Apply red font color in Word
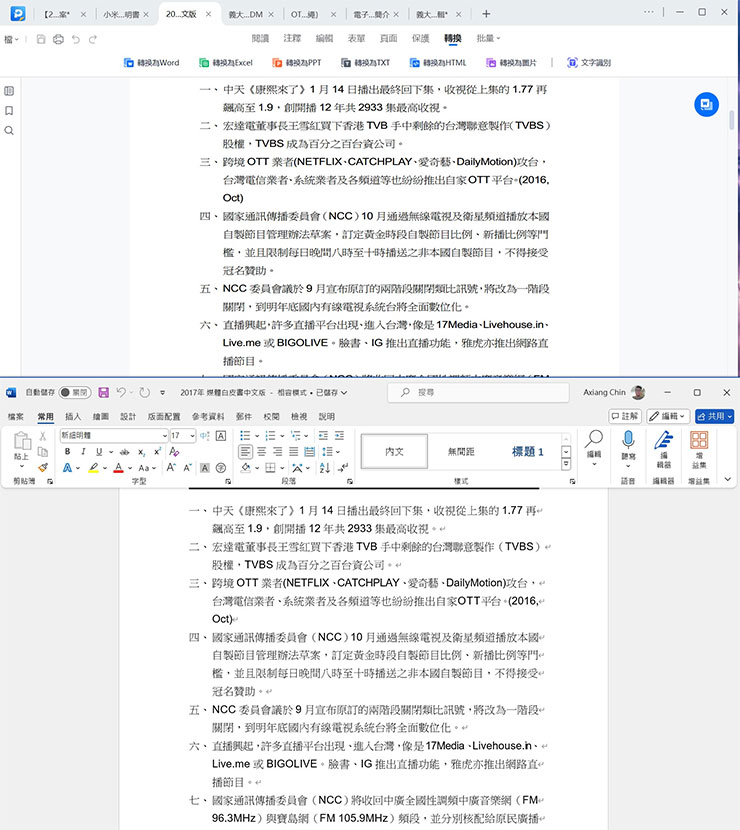The image size is (740, 830). 119,468
